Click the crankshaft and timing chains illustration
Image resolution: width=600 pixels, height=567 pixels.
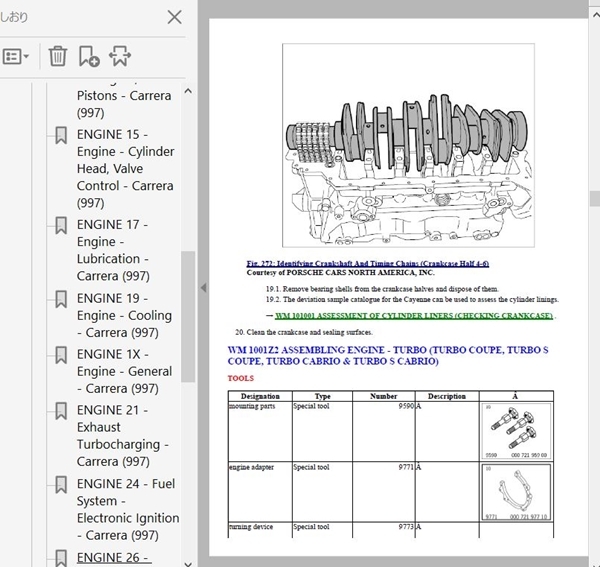pyautogui.click(x=408, y=145)
